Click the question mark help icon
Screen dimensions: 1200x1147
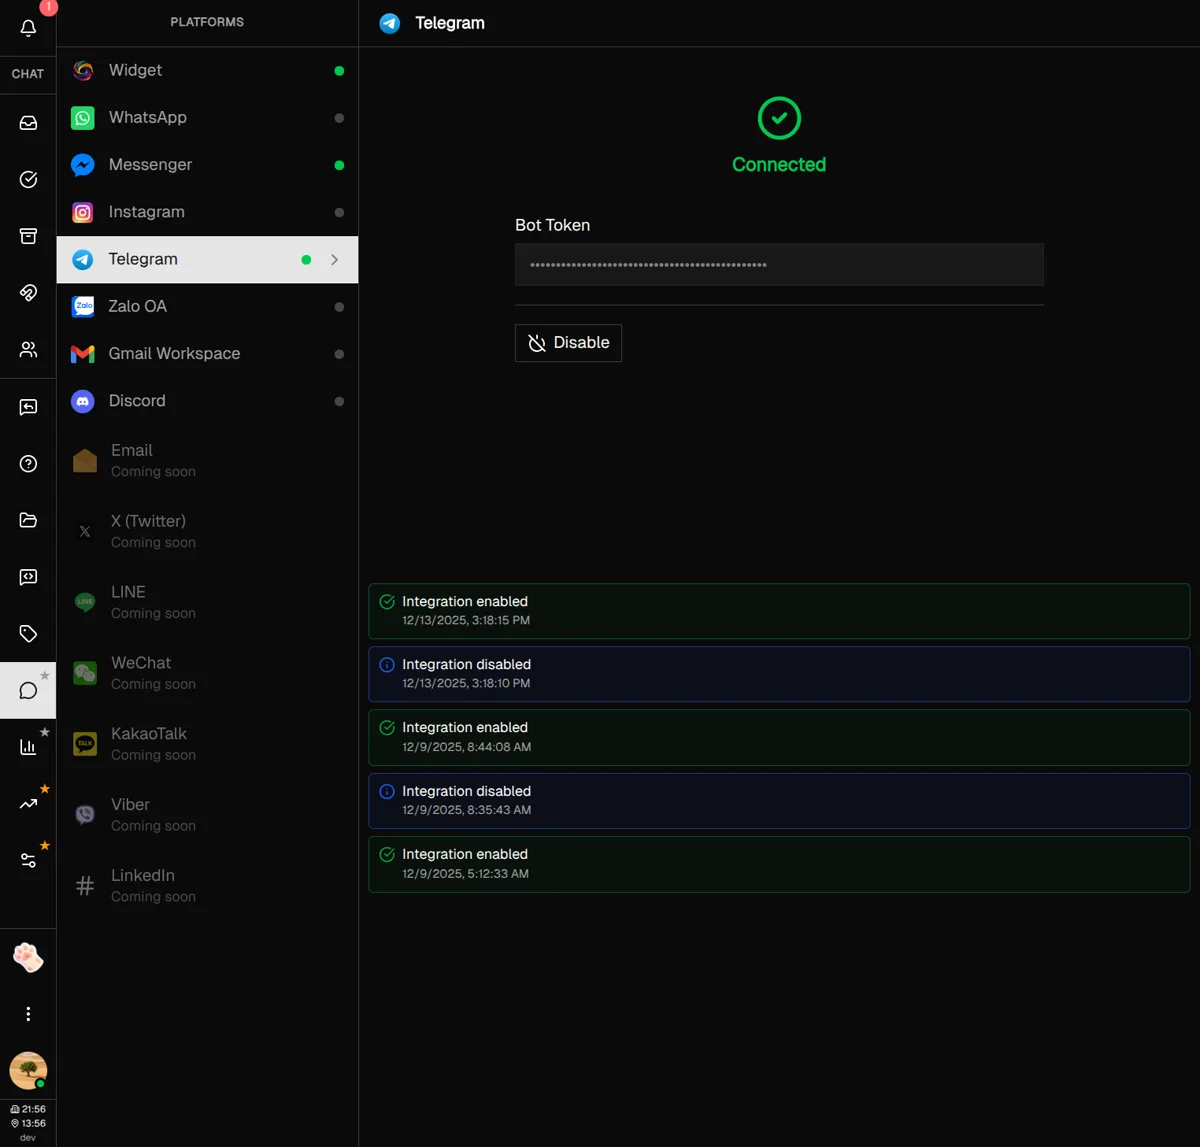tap(28, 464)
